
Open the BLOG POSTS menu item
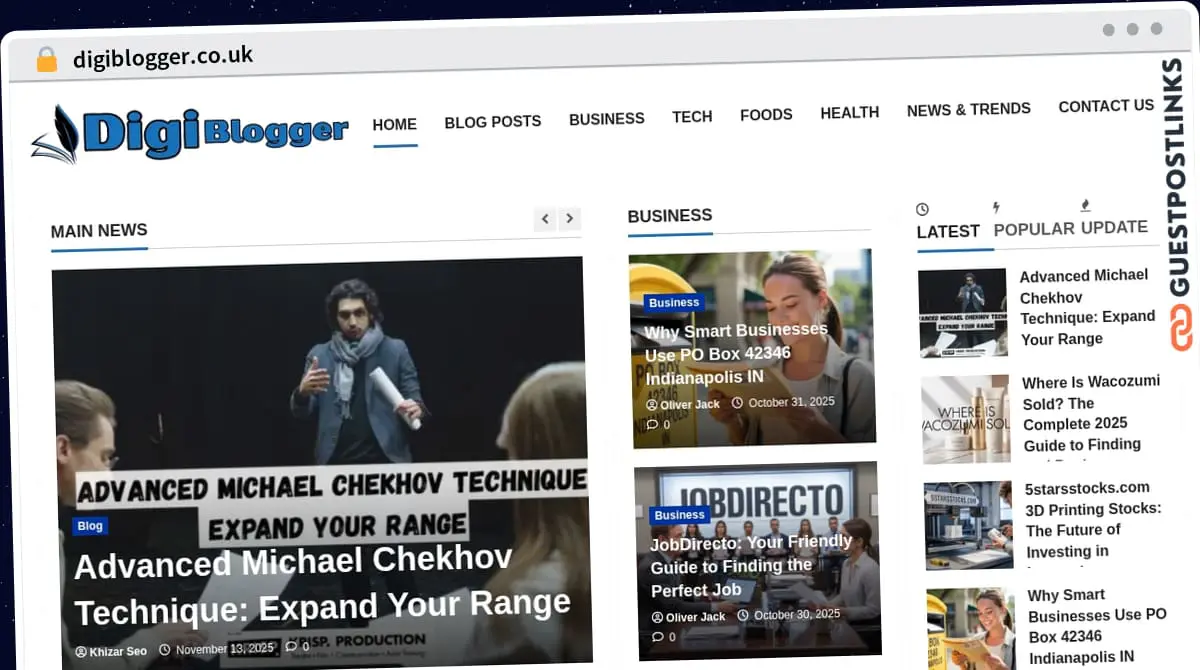(493, 122)
